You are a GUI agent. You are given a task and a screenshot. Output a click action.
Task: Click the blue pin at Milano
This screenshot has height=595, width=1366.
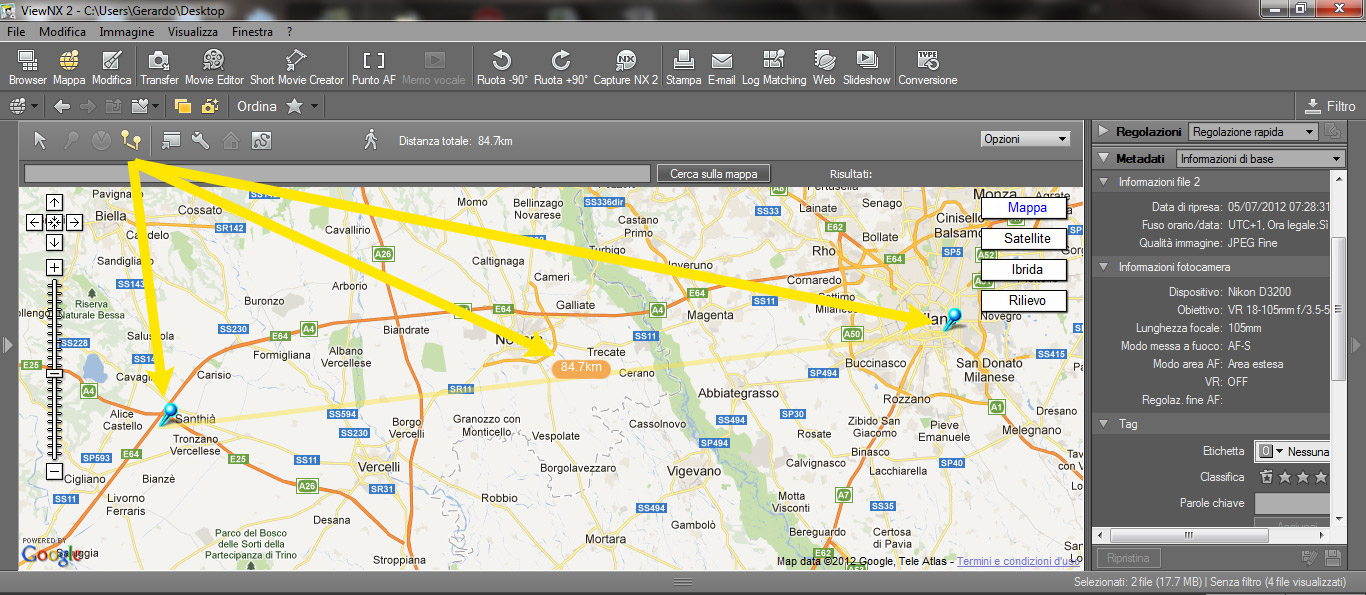pyautogui.click(x=952, y=319)
